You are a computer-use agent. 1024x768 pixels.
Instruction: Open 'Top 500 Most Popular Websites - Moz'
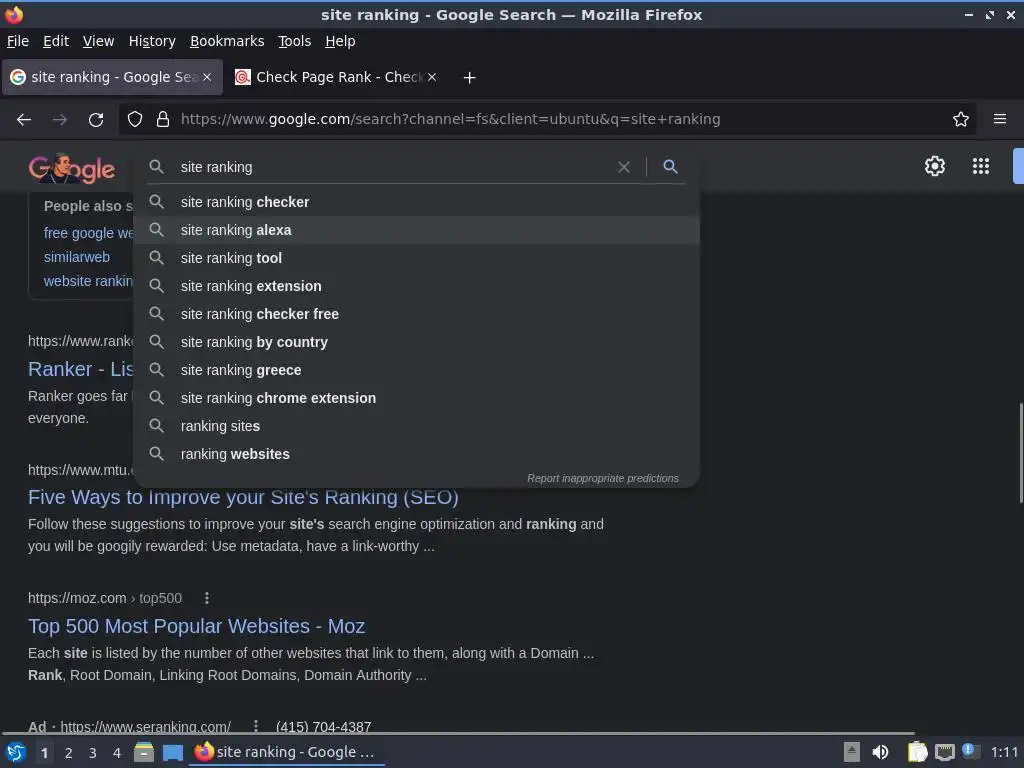click(197, 626)
